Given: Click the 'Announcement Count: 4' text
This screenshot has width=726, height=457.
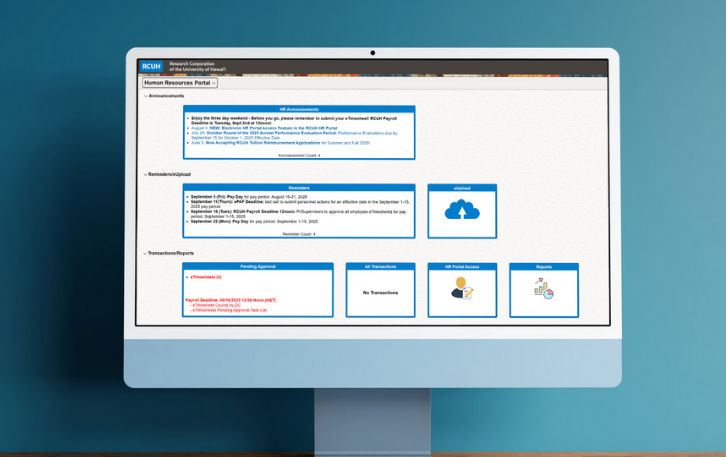Looking at the screenshot, I should tap(299, 156).
